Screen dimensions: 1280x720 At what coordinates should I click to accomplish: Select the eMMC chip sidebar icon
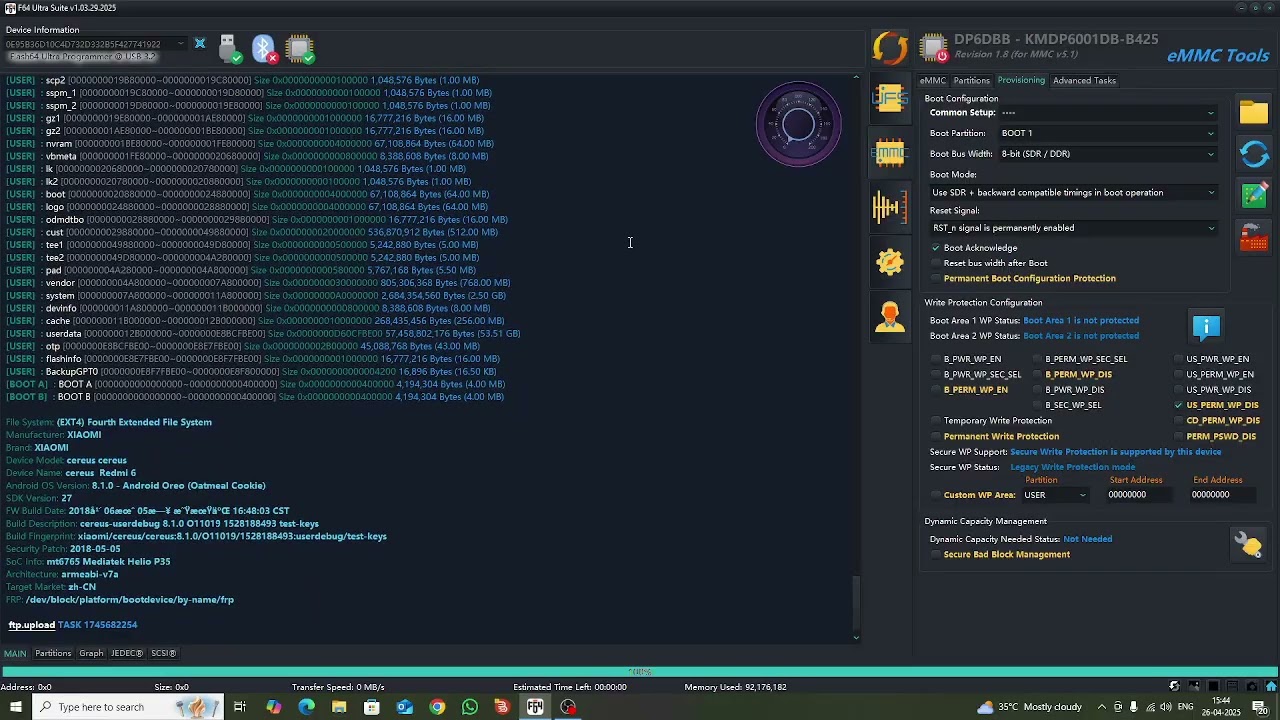tap(889, 153)
